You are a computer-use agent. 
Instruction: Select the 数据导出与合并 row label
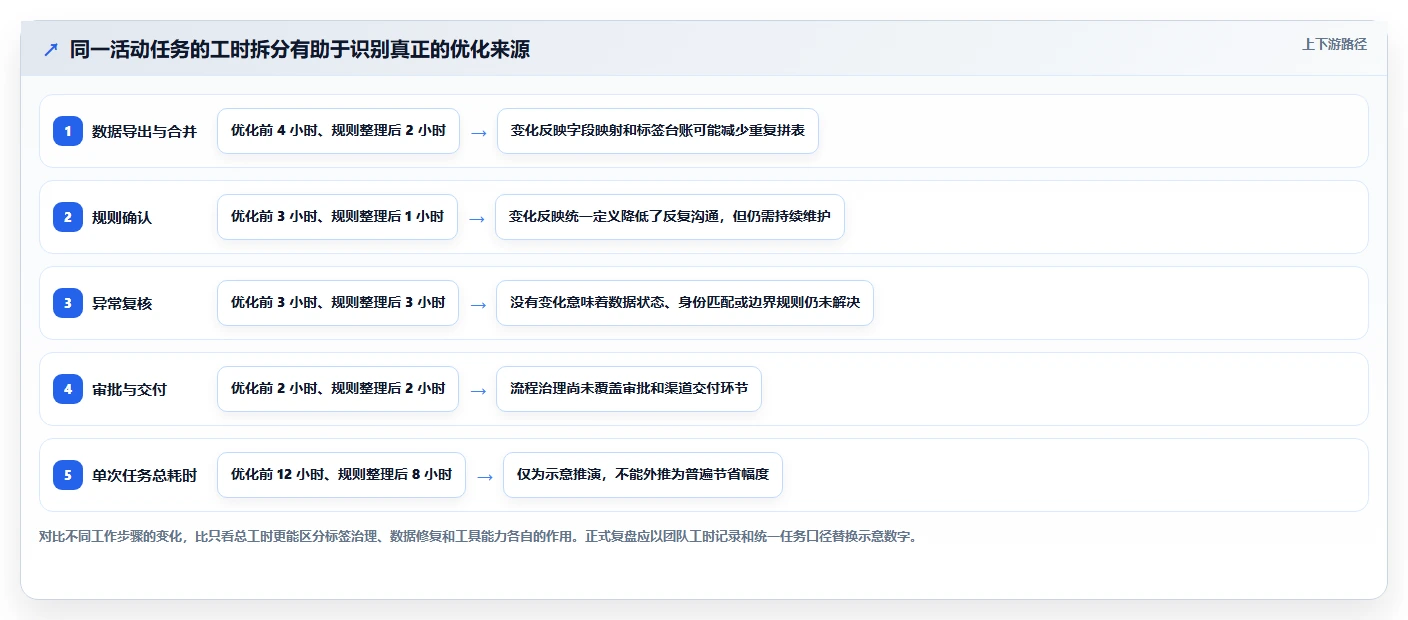[144, 131]
